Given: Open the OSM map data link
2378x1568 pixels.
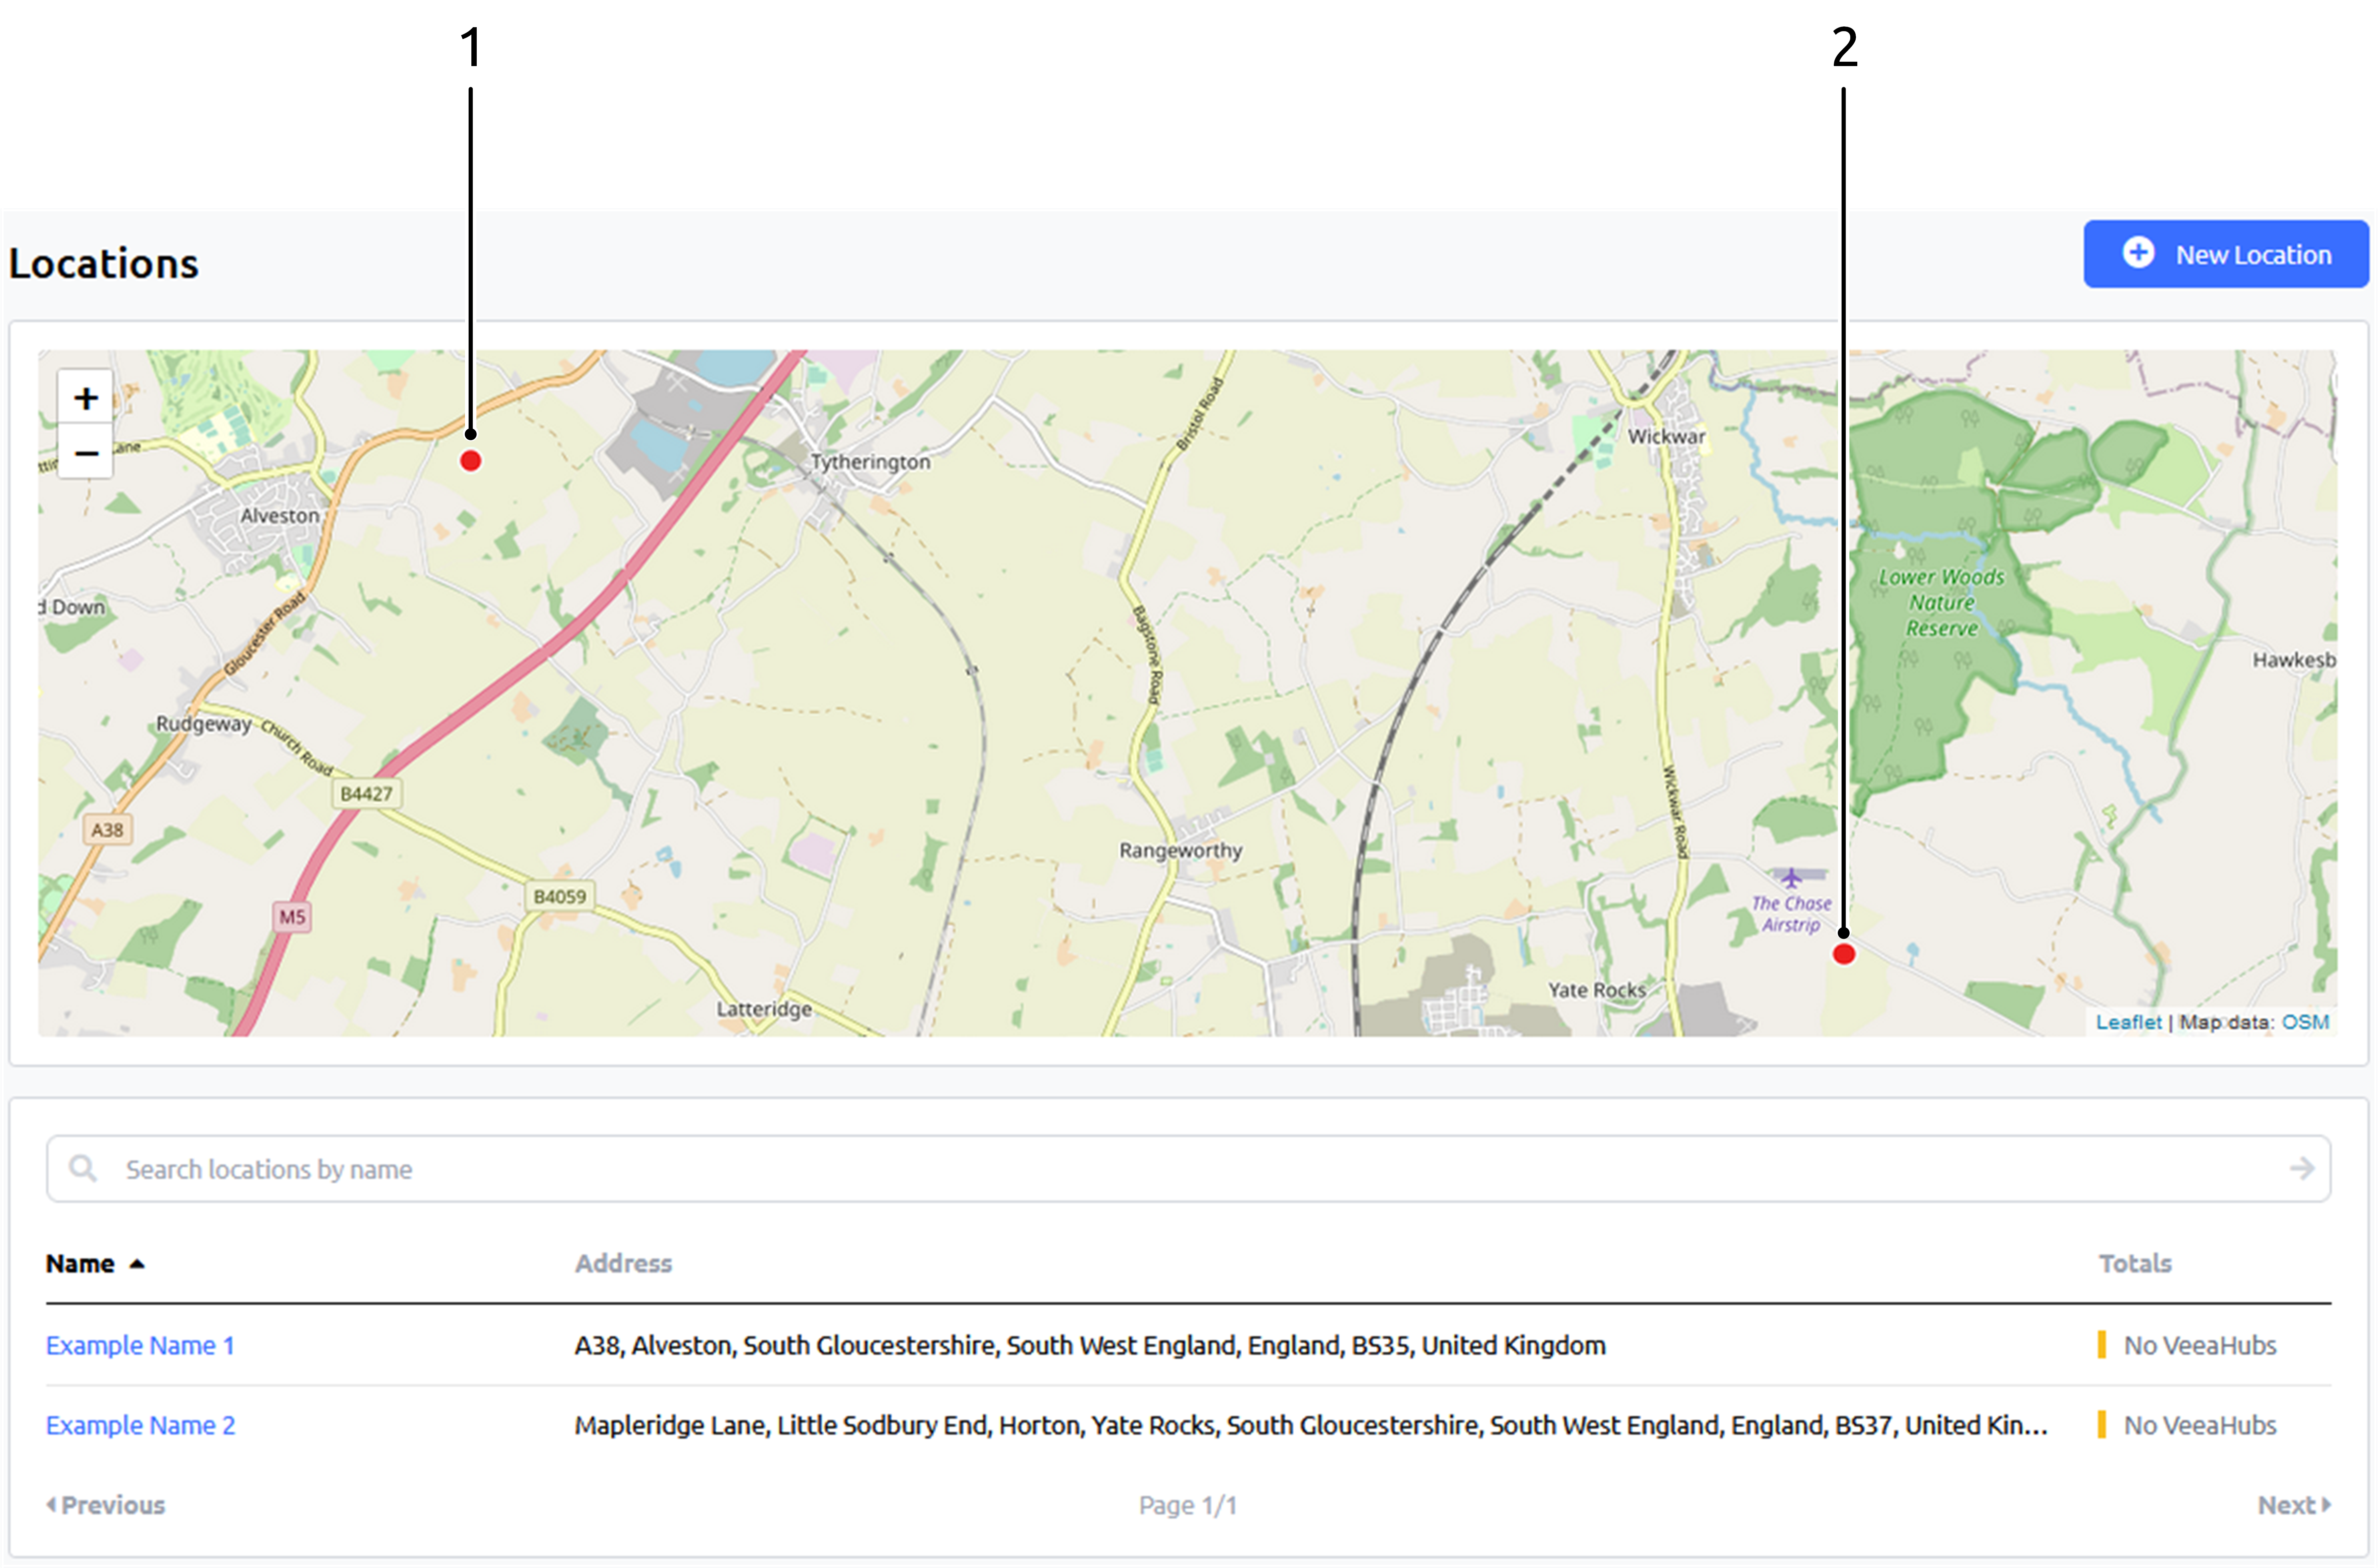Looking at the screenshot, I should coord(2305,1022).
